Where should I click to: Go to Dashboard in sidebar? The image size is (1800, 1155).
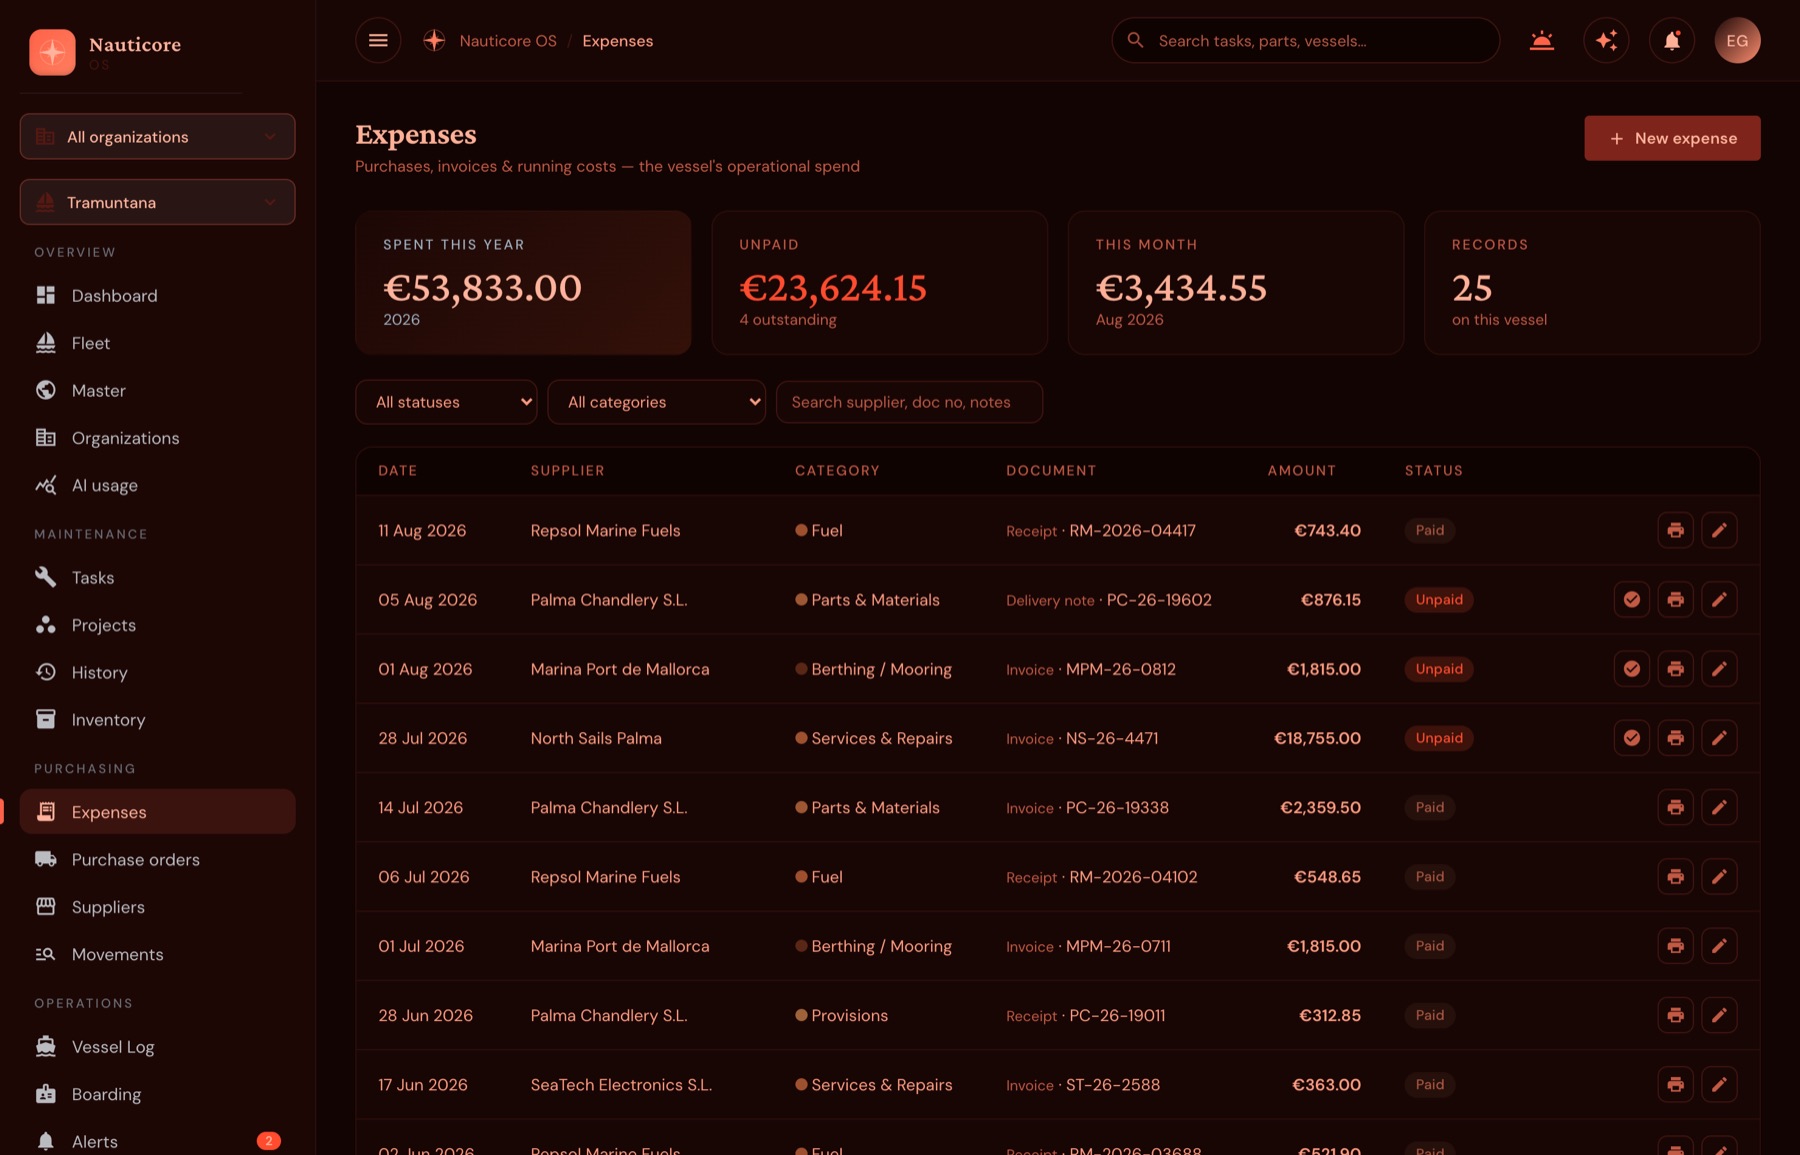point(157,296)
